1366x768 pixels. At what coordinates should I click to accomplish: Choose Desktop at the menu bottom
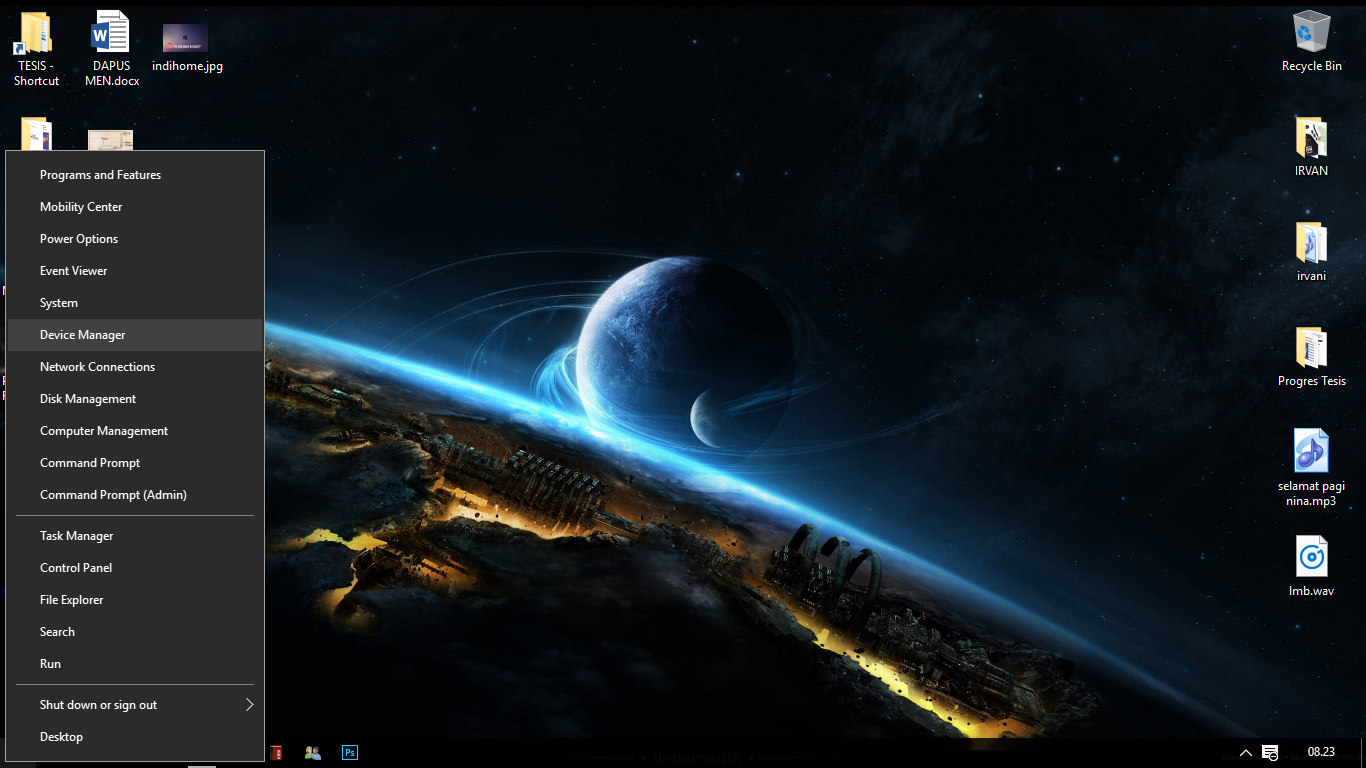click(135, 737)
